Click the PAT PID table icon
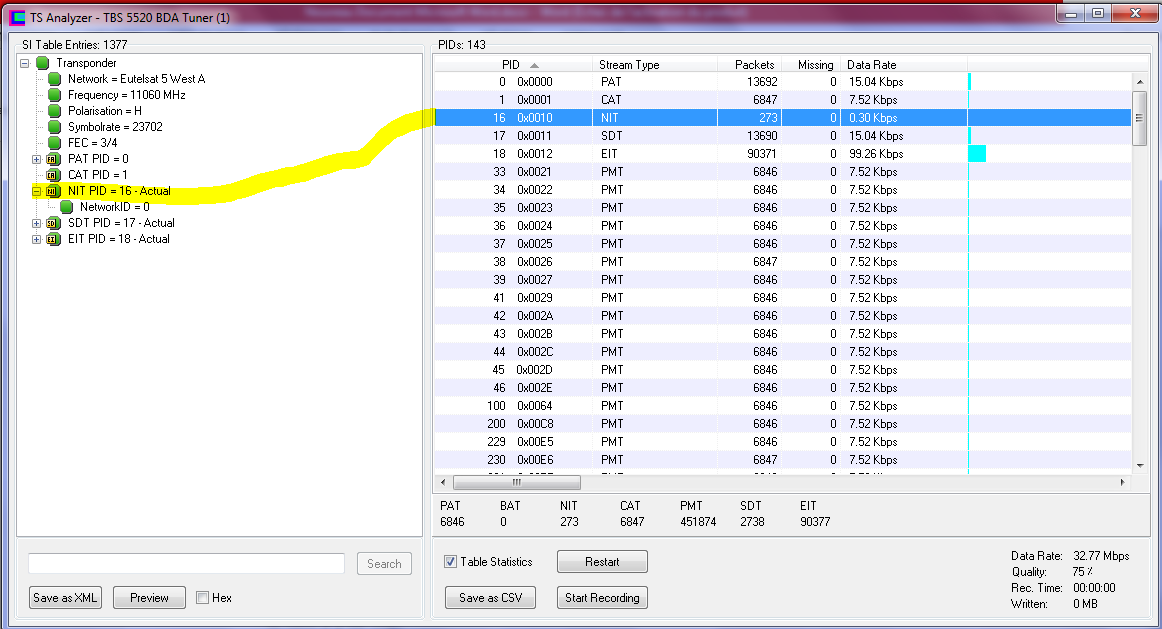This screenshot has height=629, width=1162. tap(54, 159)
